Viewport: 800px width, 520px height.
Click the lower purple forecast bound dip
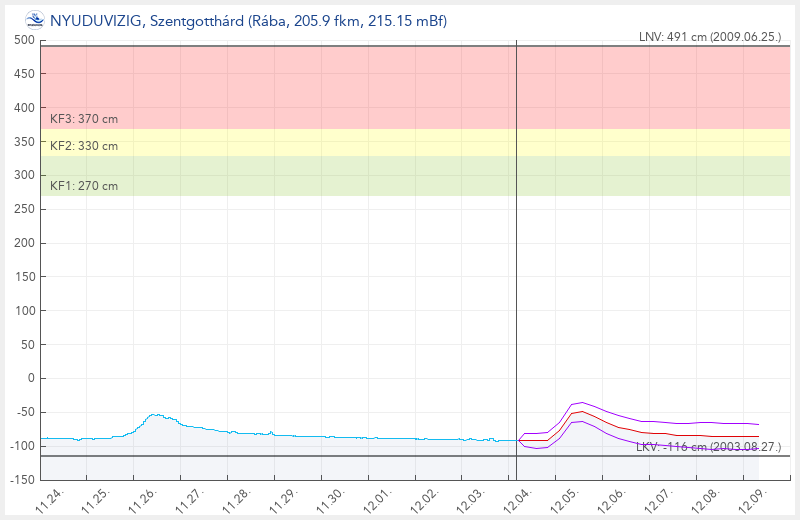(536, 448)
